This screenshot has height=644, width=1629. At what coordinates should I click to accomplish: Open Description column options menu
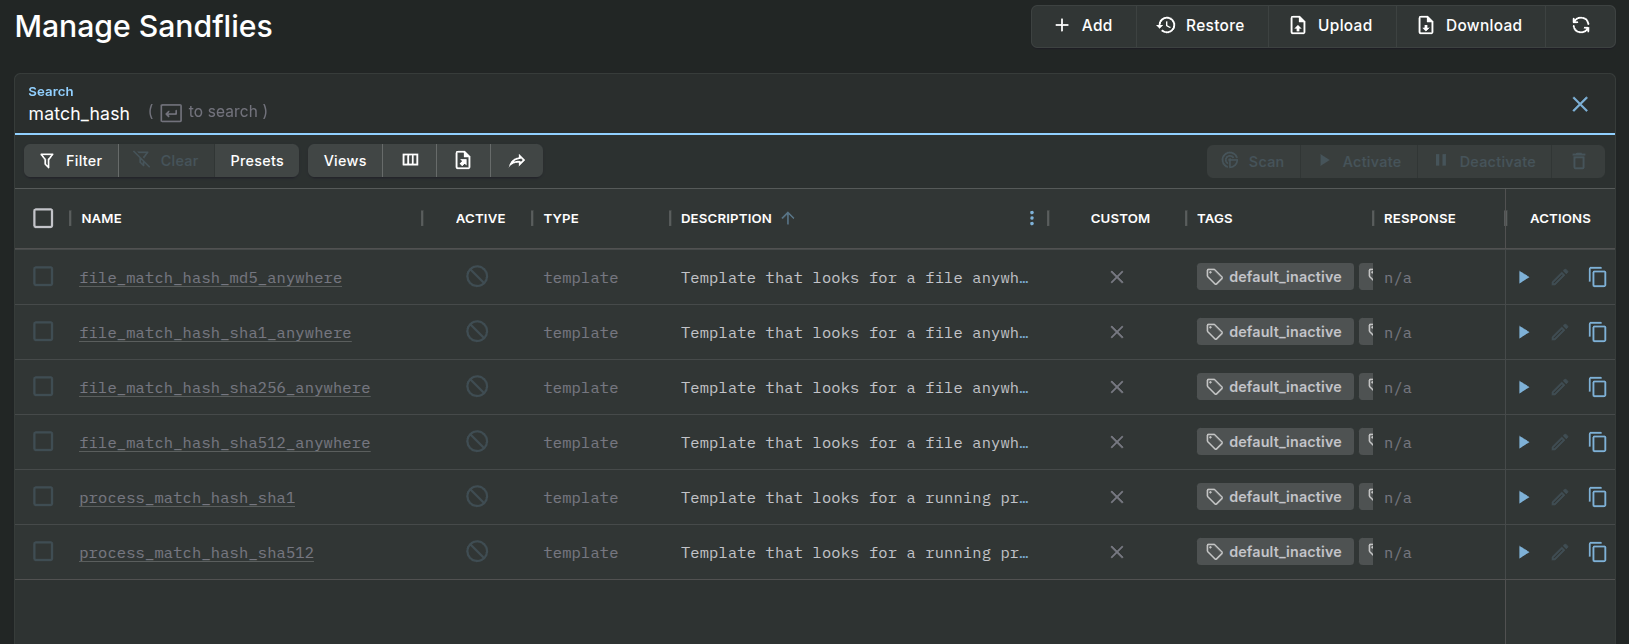coord(1032,218)
